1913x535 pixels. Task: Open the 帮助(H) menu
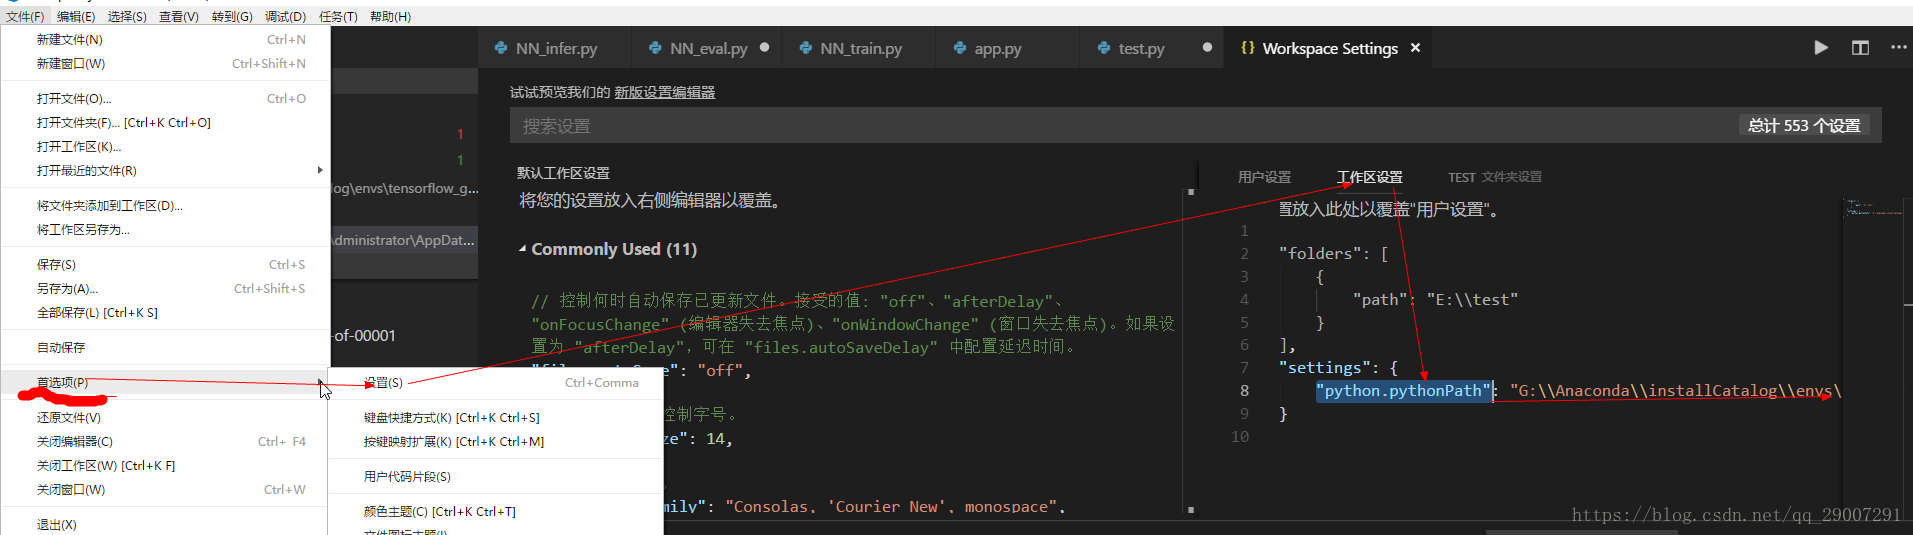pos(390,16)
